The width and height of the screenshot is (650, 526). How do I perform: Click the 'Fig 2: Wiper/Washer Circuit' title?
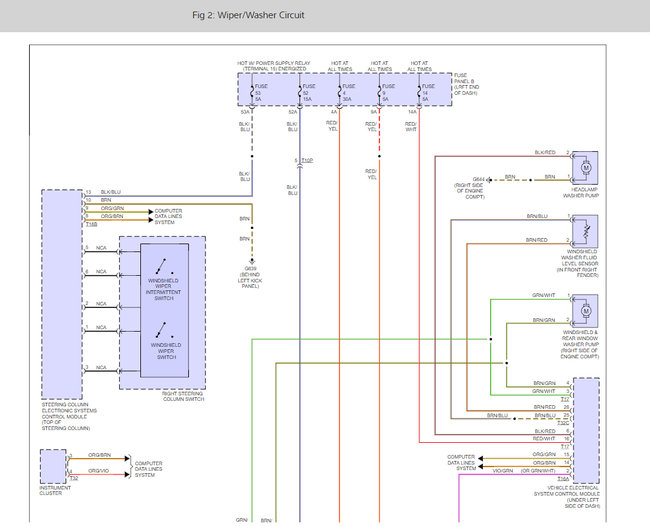248,16
